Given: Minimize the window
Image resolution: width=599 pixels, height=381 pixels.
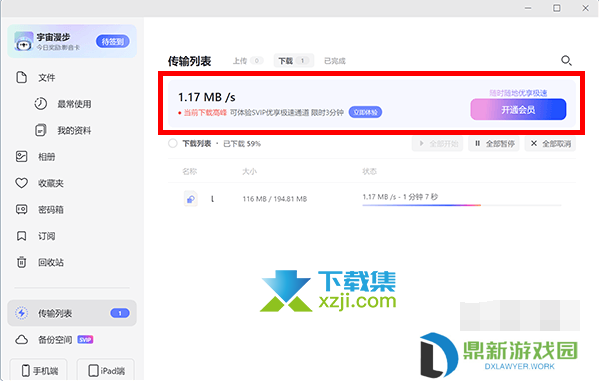Looking at the screenshot, I should tap(528, 8).
